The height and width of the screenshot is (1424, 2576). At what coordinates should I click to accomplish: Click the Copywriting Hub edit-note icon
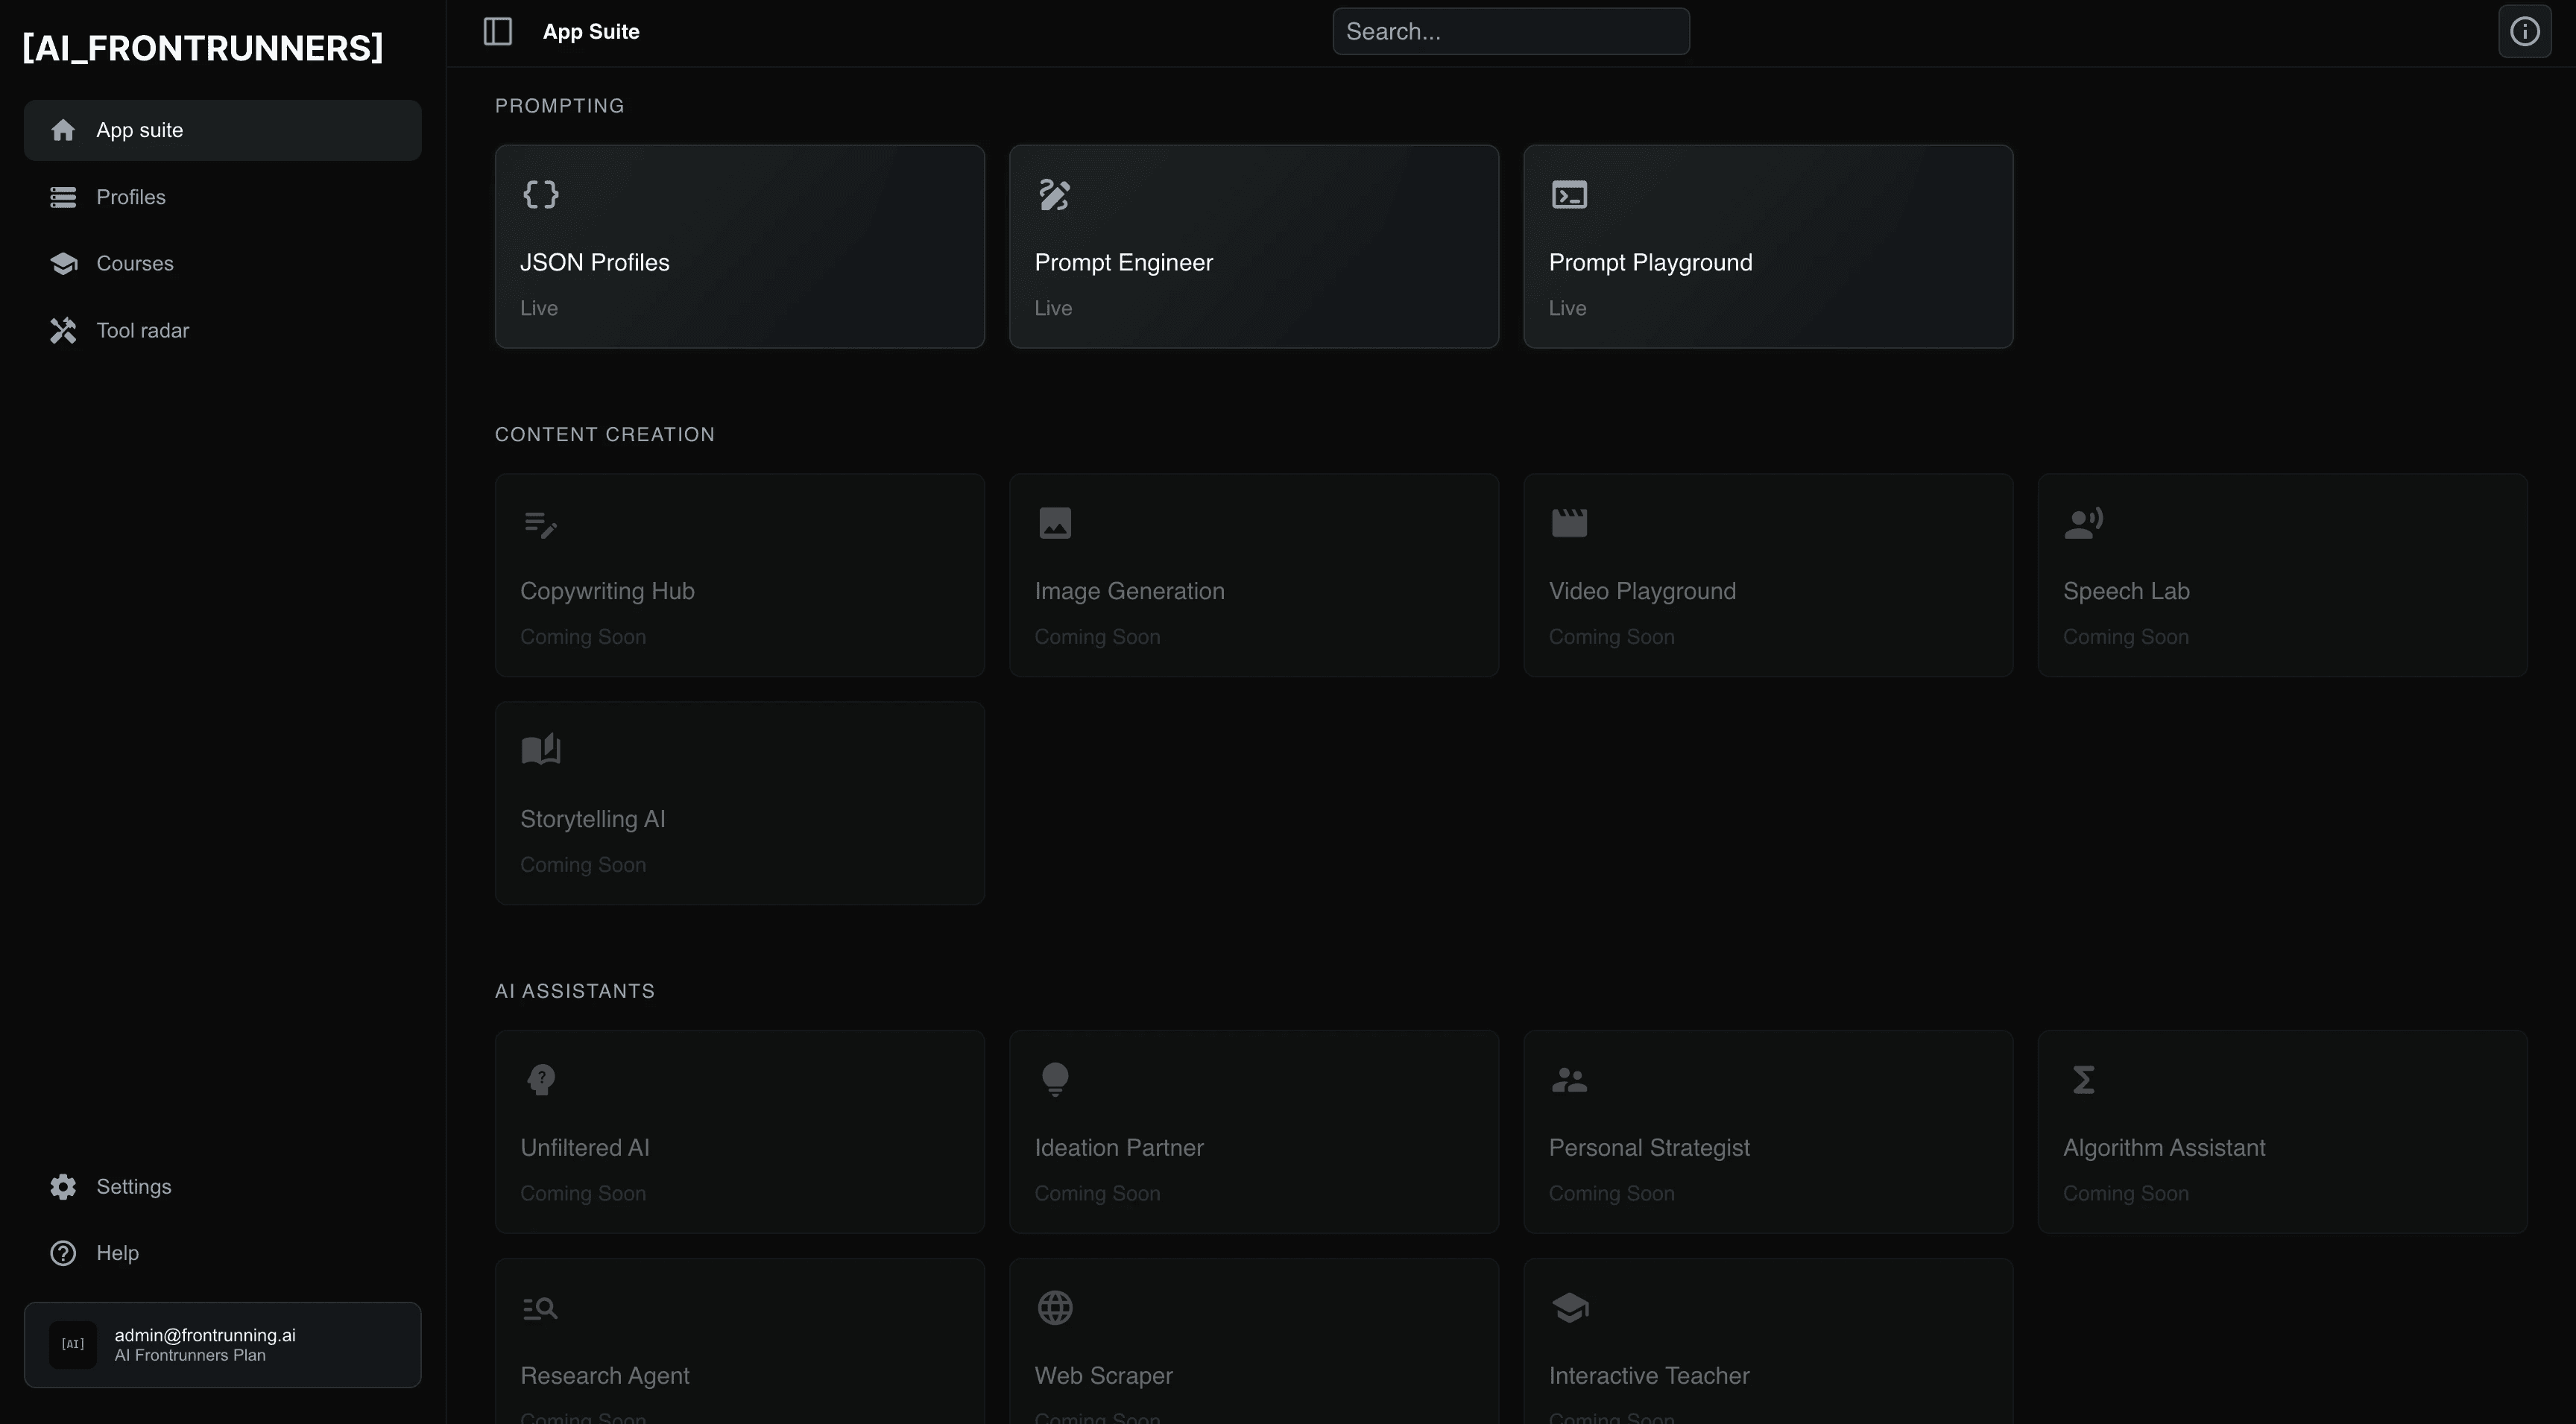(x=540, y=524)
